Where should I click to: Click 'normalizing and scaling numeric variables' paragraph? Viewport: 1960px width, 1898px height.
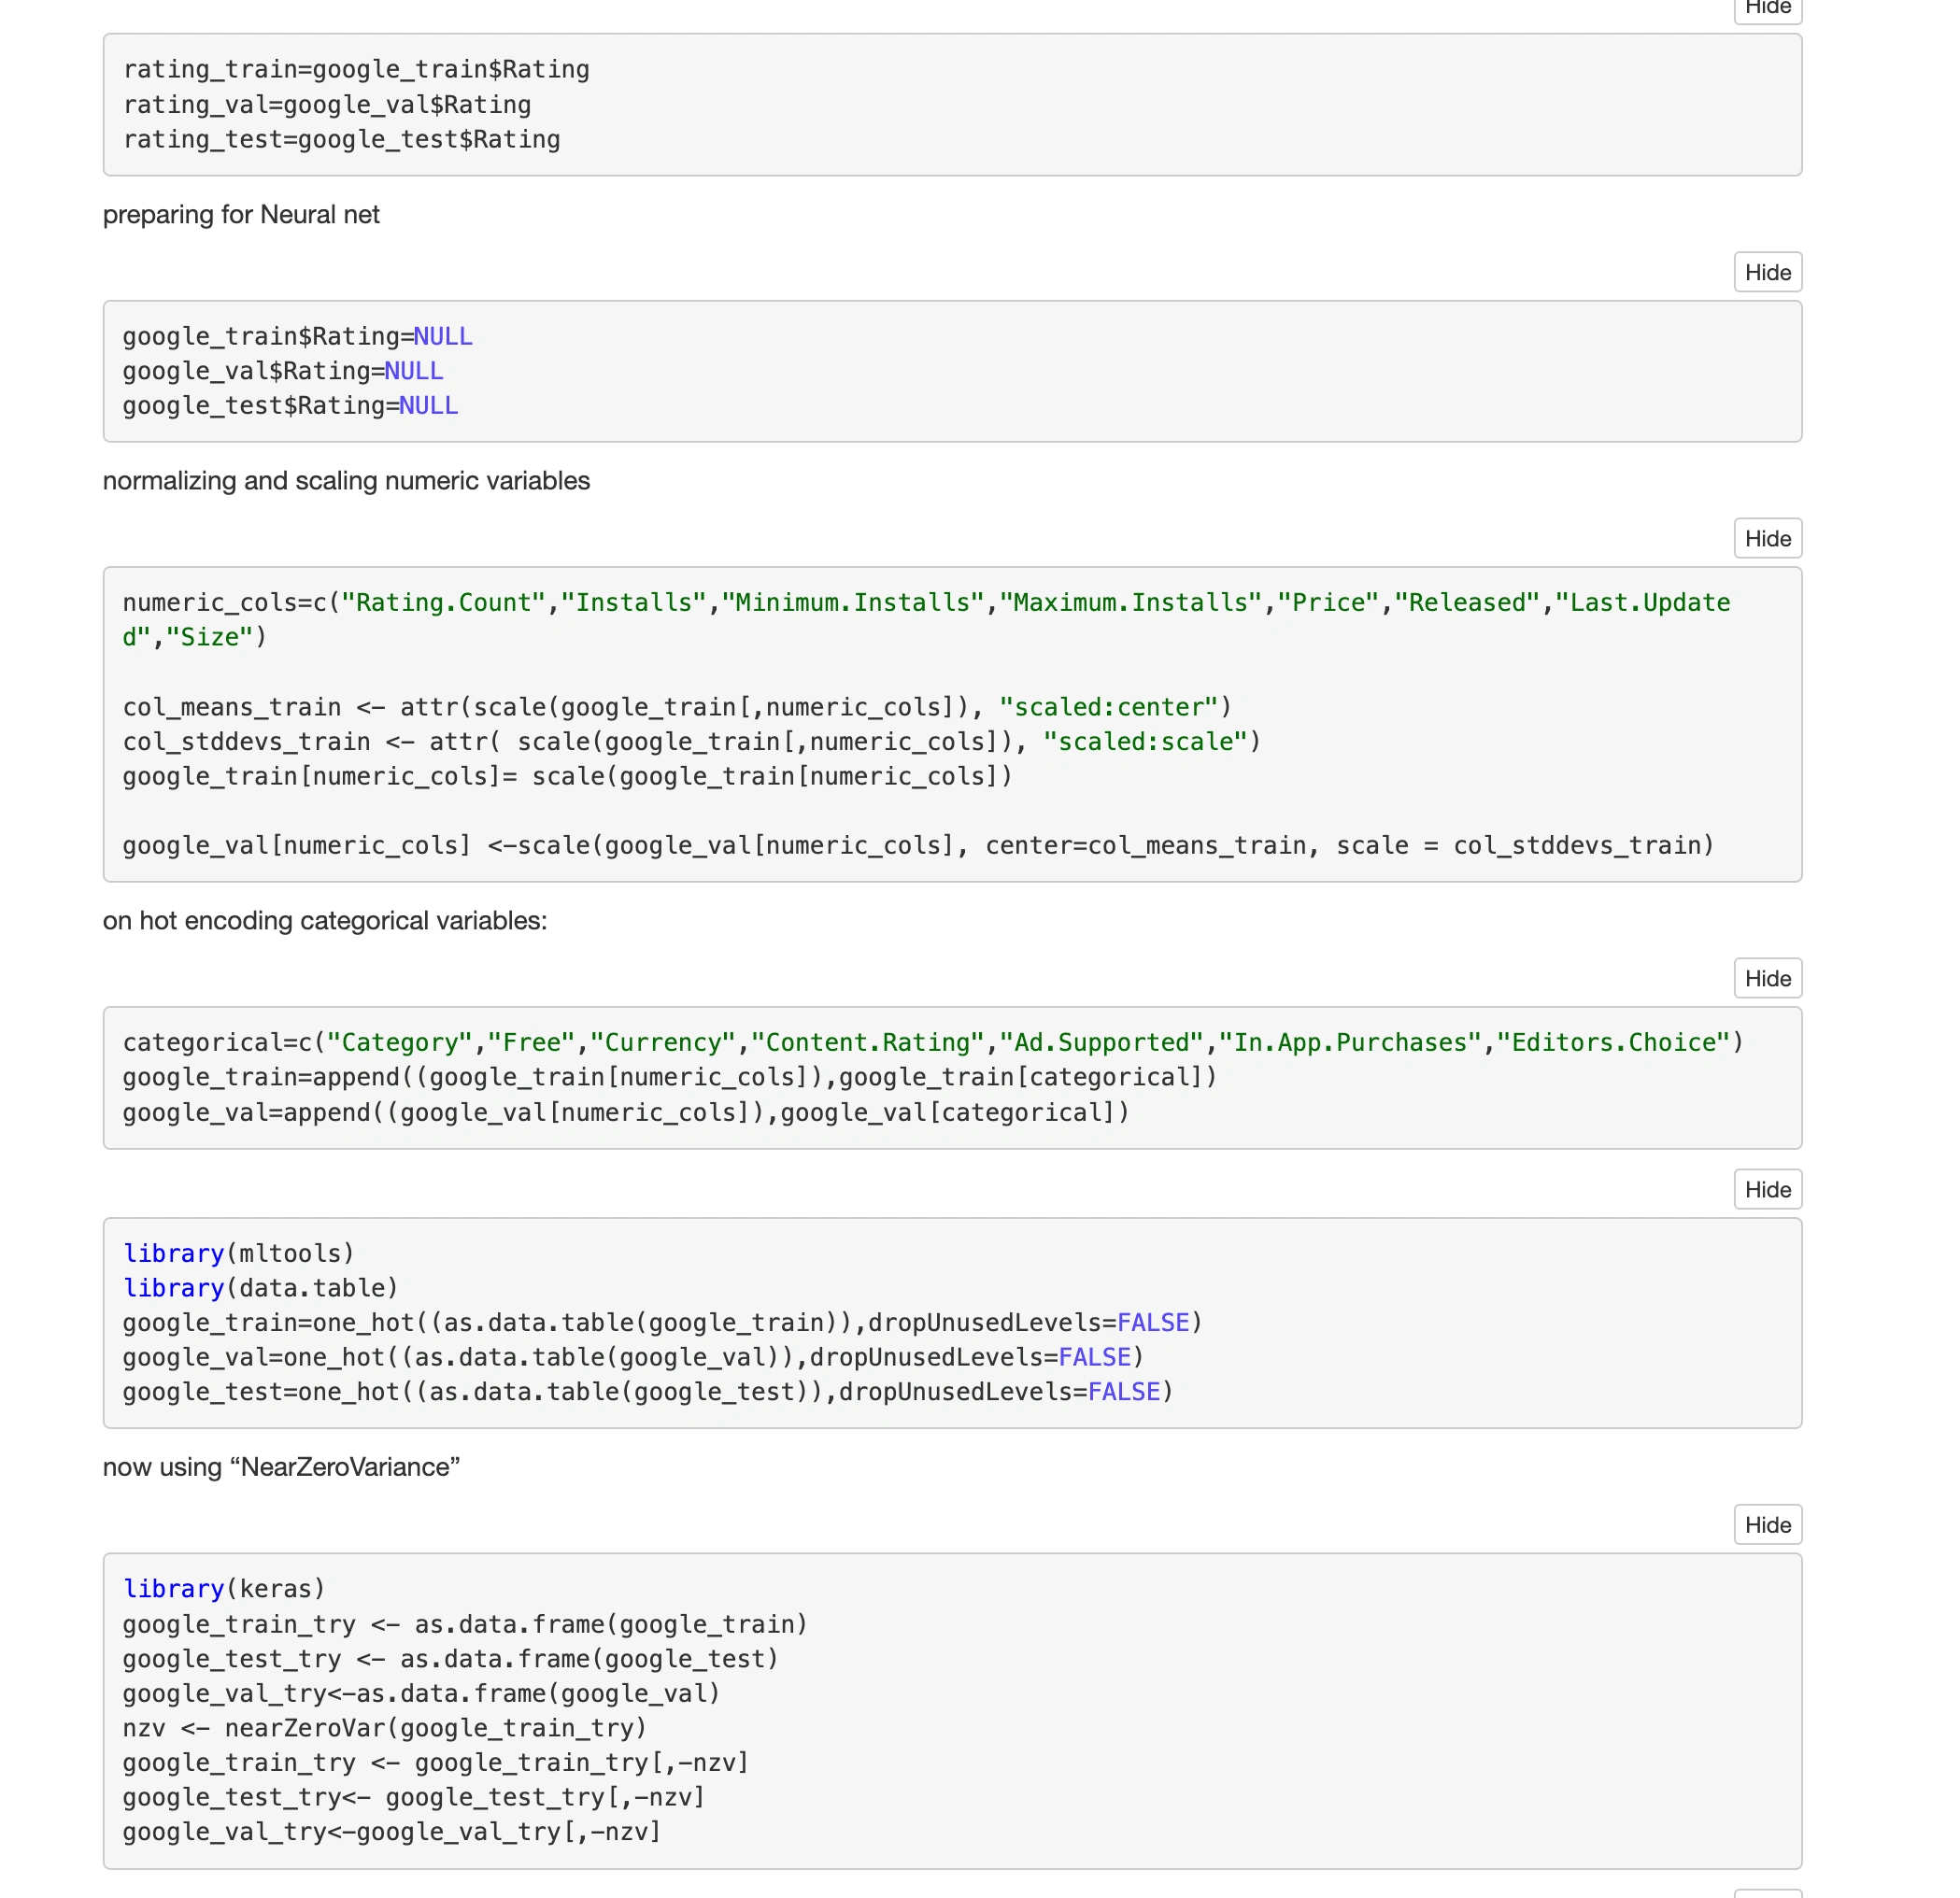[346, 481]
